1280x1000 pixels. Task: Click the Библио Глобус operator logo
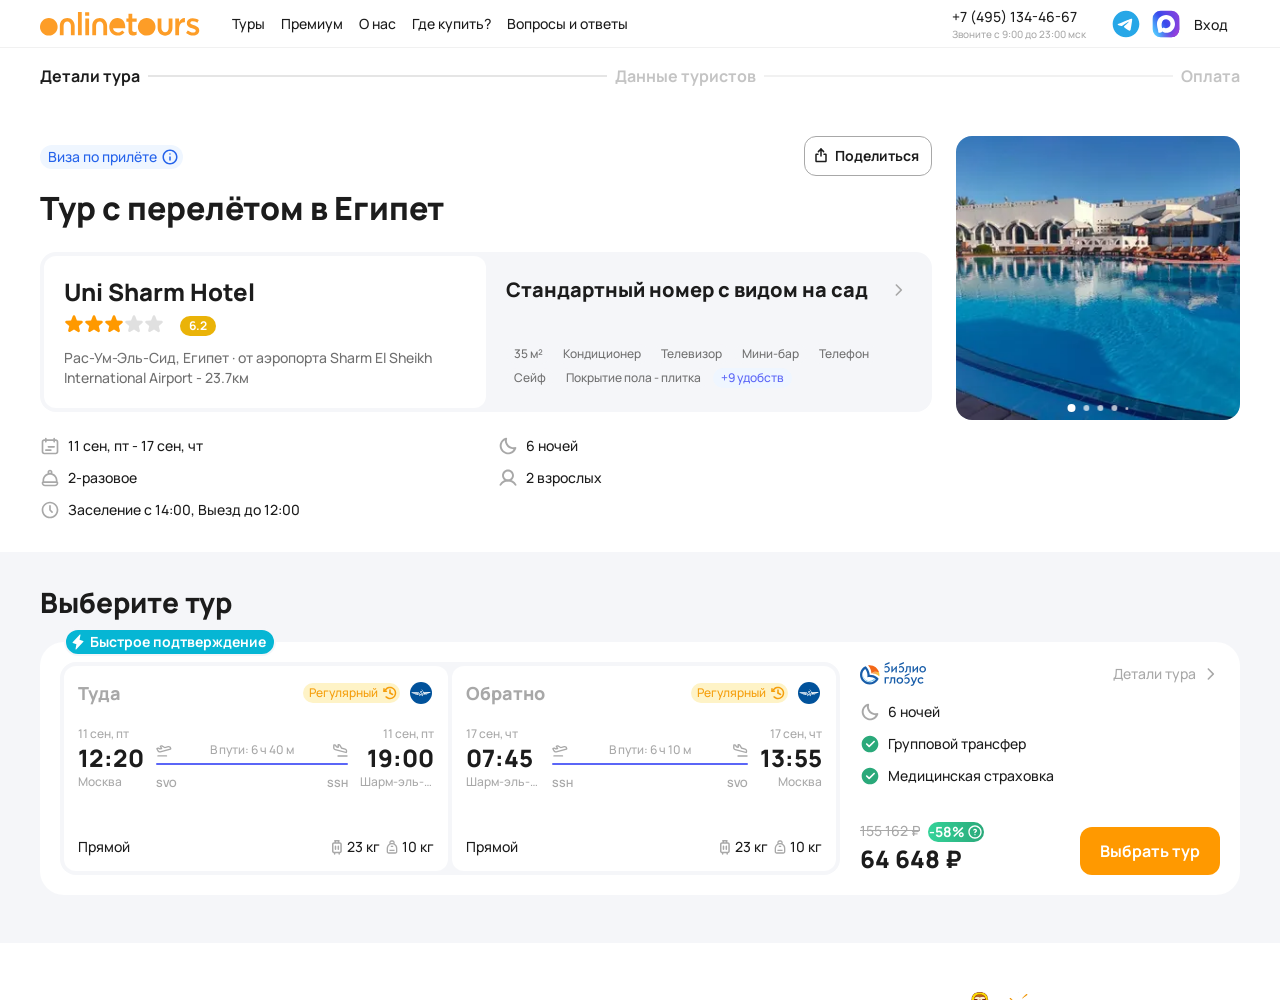coord(893,674)
